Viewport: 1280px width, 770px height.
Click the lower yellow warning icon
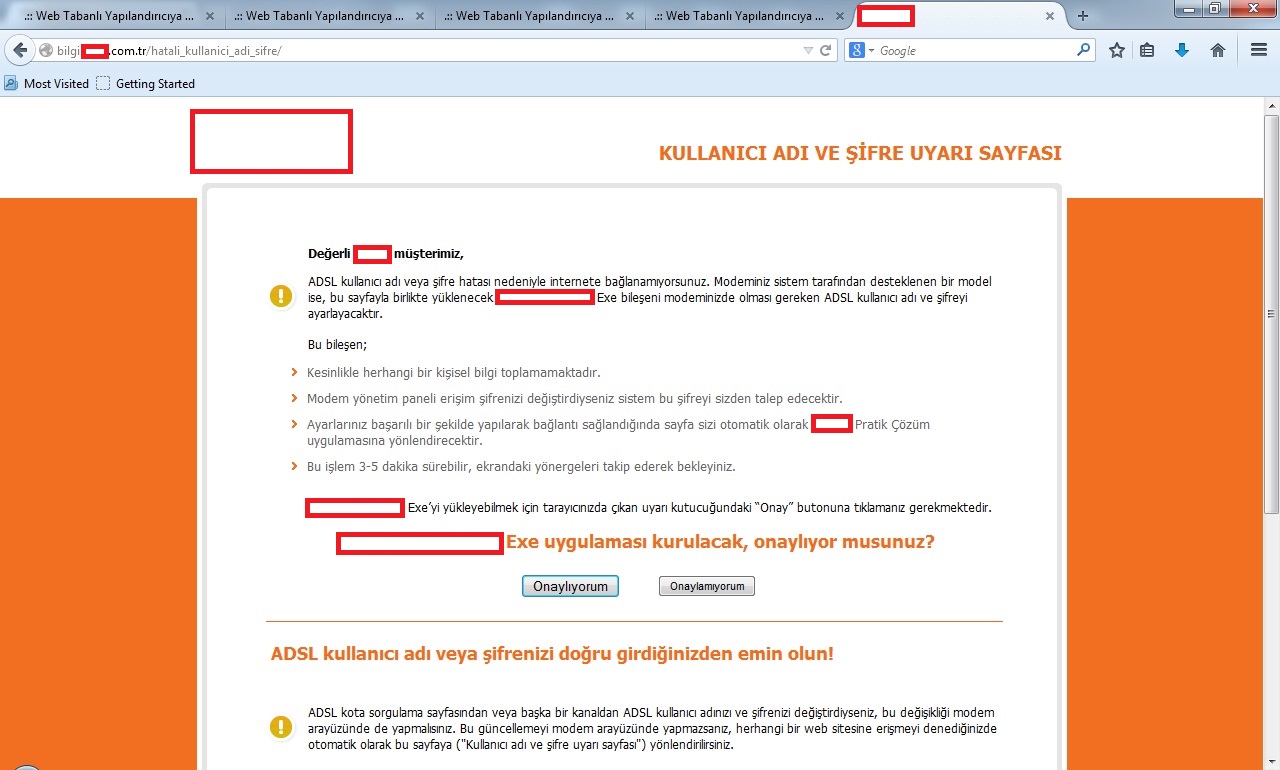click(x=282, y=727)
